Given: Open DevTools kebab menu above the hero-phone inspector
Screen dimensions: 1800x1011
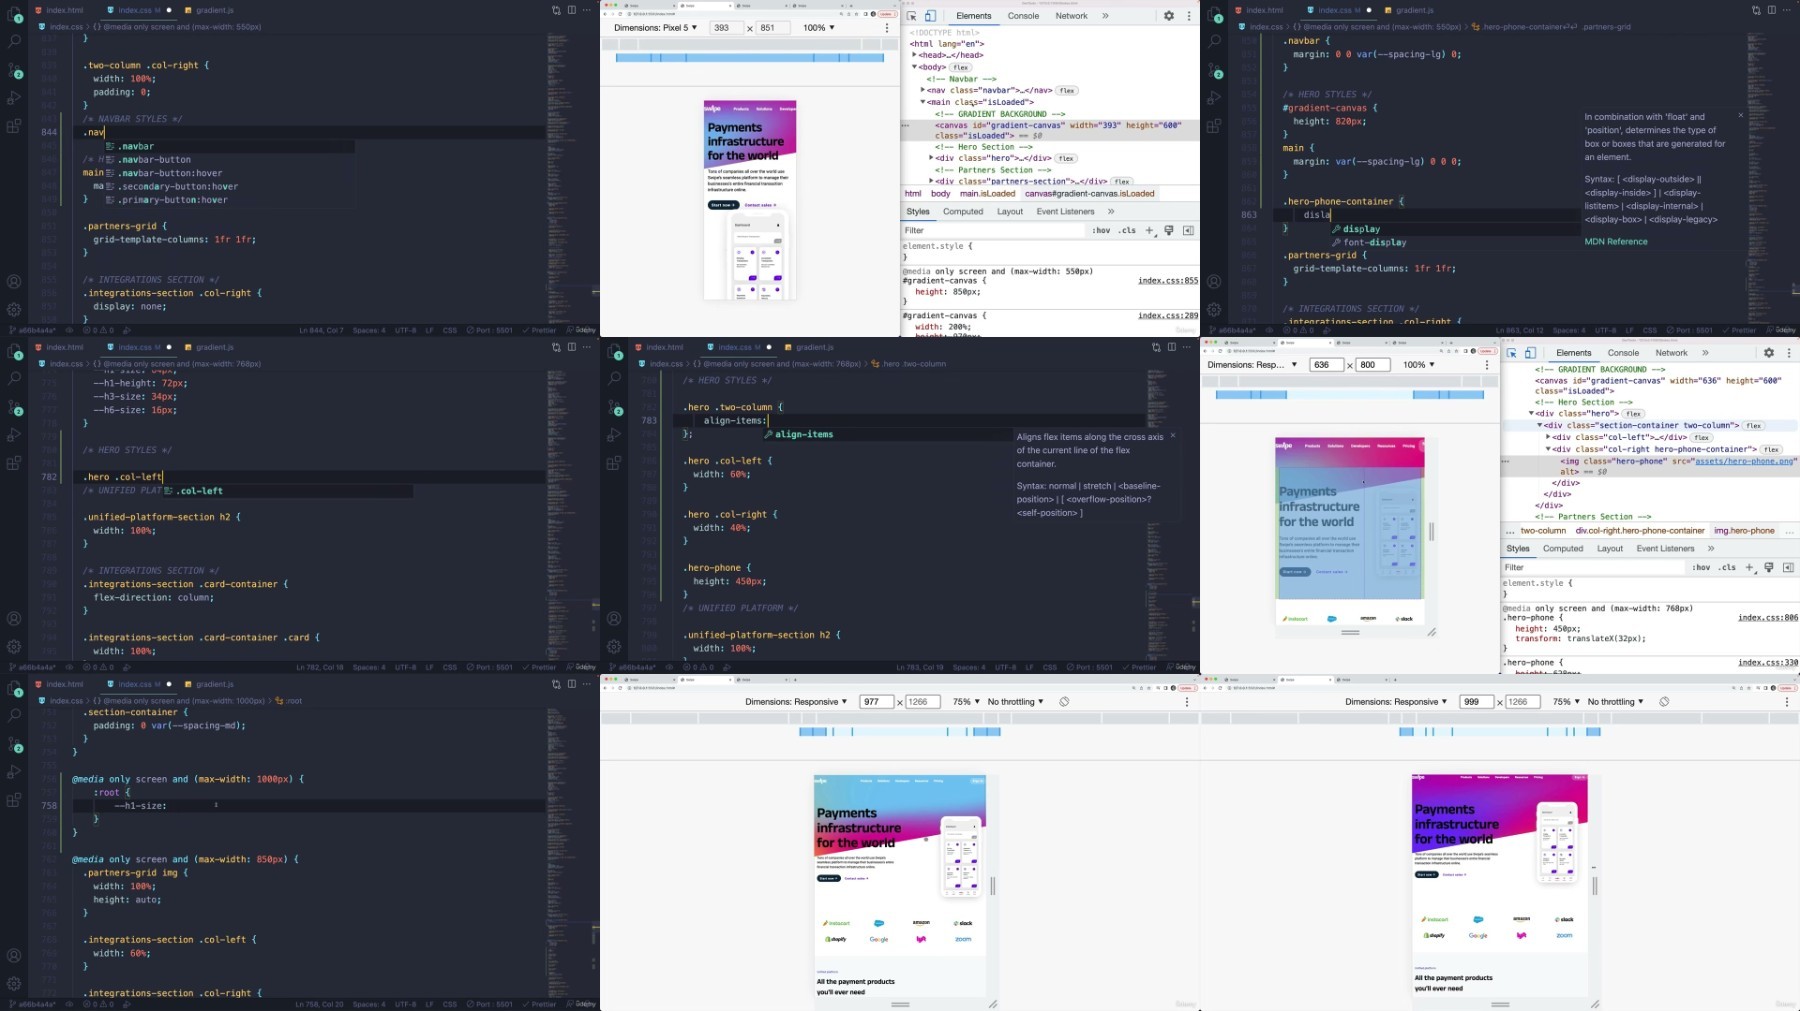Looking at the screenshot, I should coord(1789,353).
